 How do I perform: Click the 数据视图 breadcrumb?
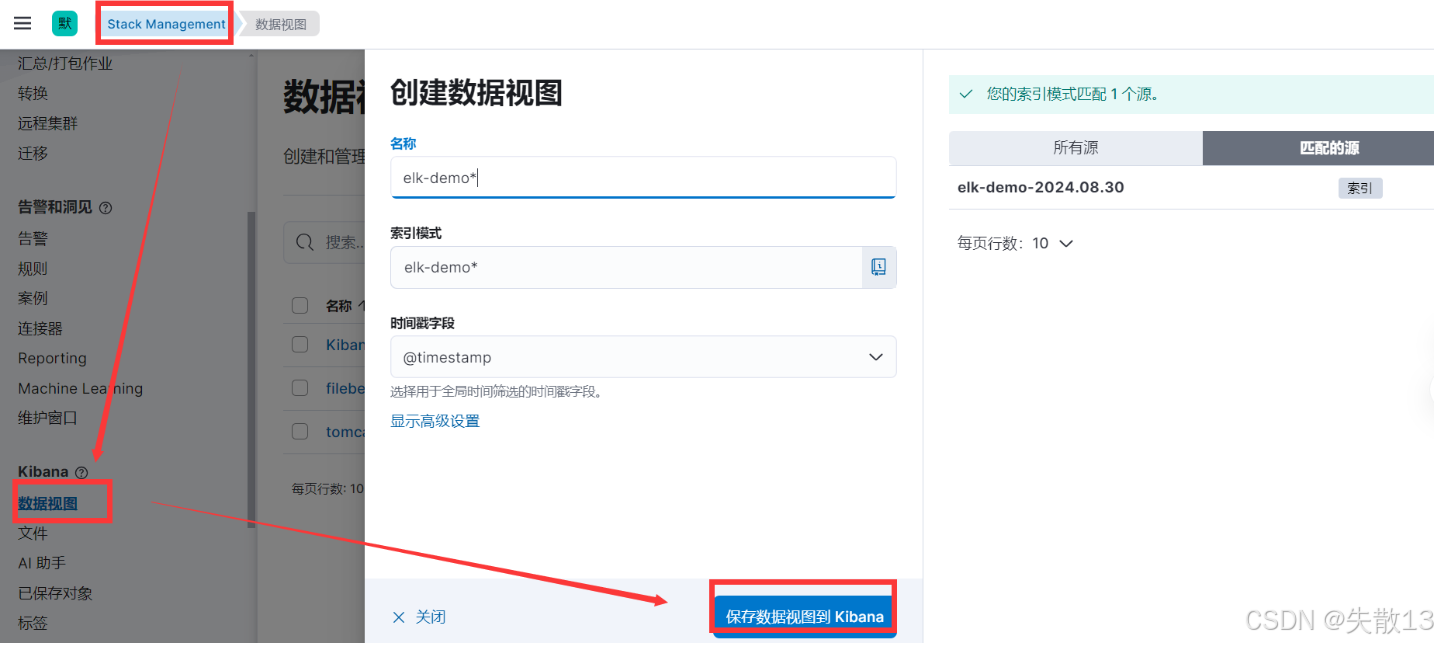[x=281, y=24]
